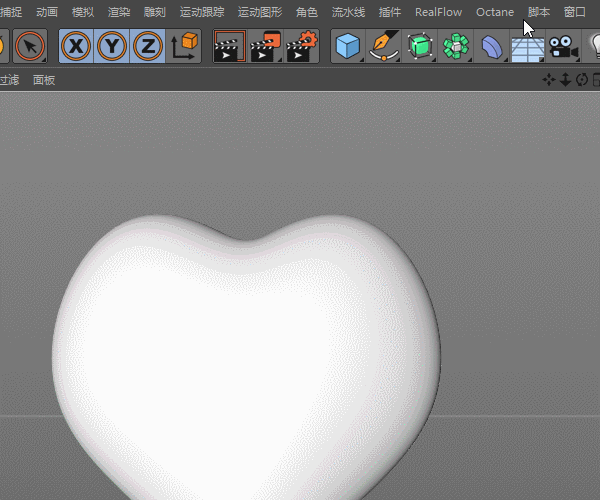Screen dimensions: 600x500
Task: Open the RealFlow menu
Action: click(438, 12)
